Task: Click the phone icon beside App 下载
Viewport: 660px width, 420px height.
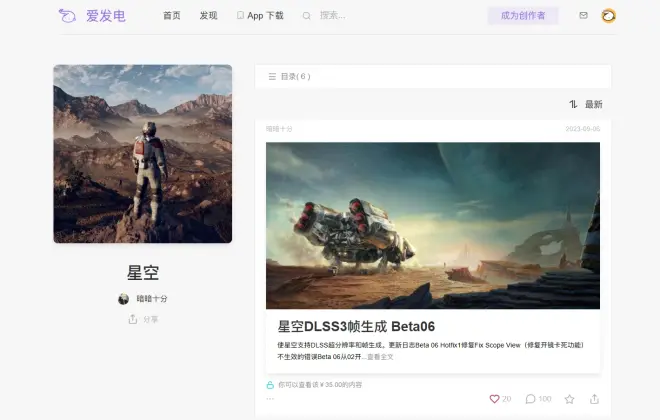Action: [x=240, y=16]
